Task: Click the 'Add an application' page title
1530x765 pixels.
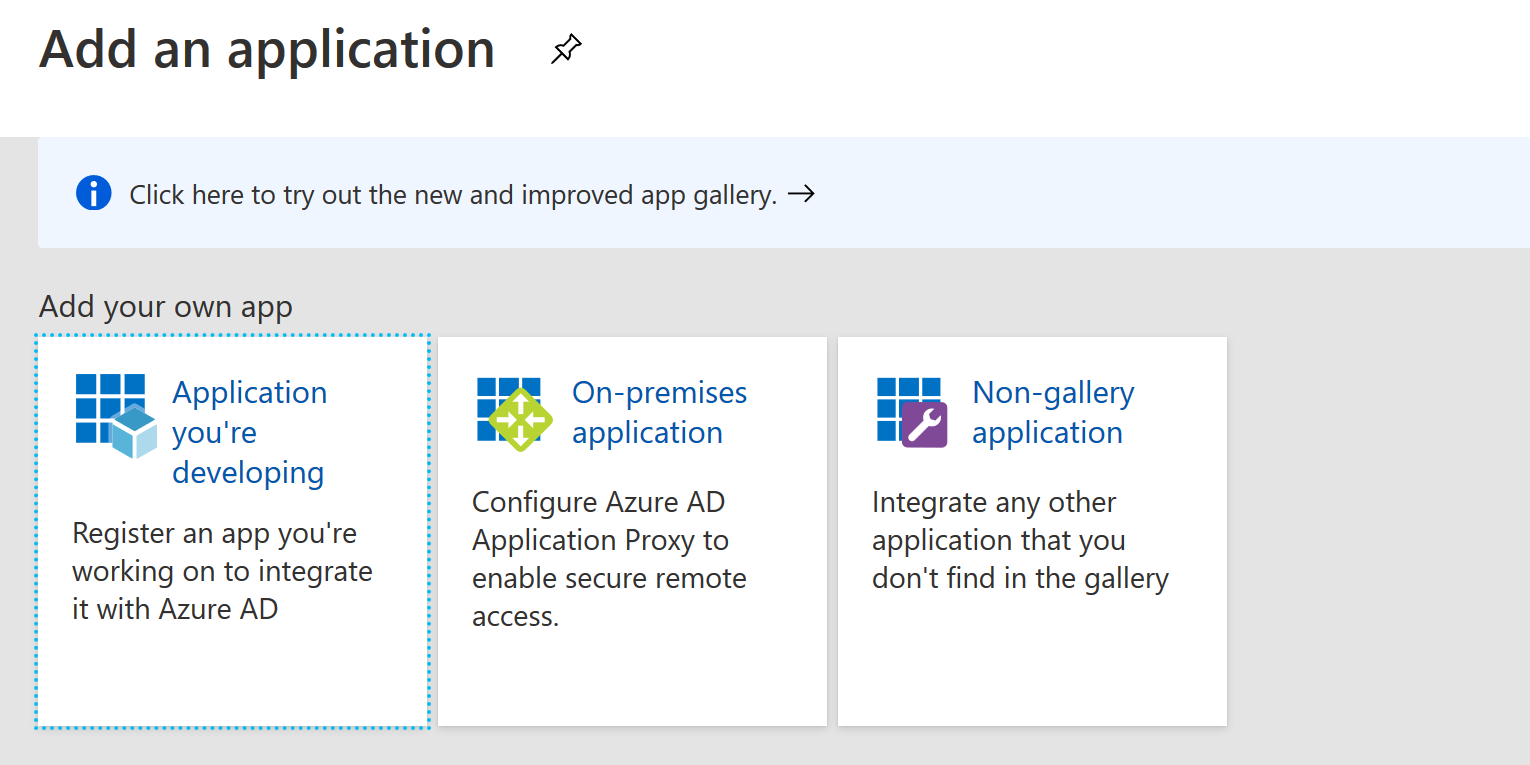Action: click(x=267, y=49)
